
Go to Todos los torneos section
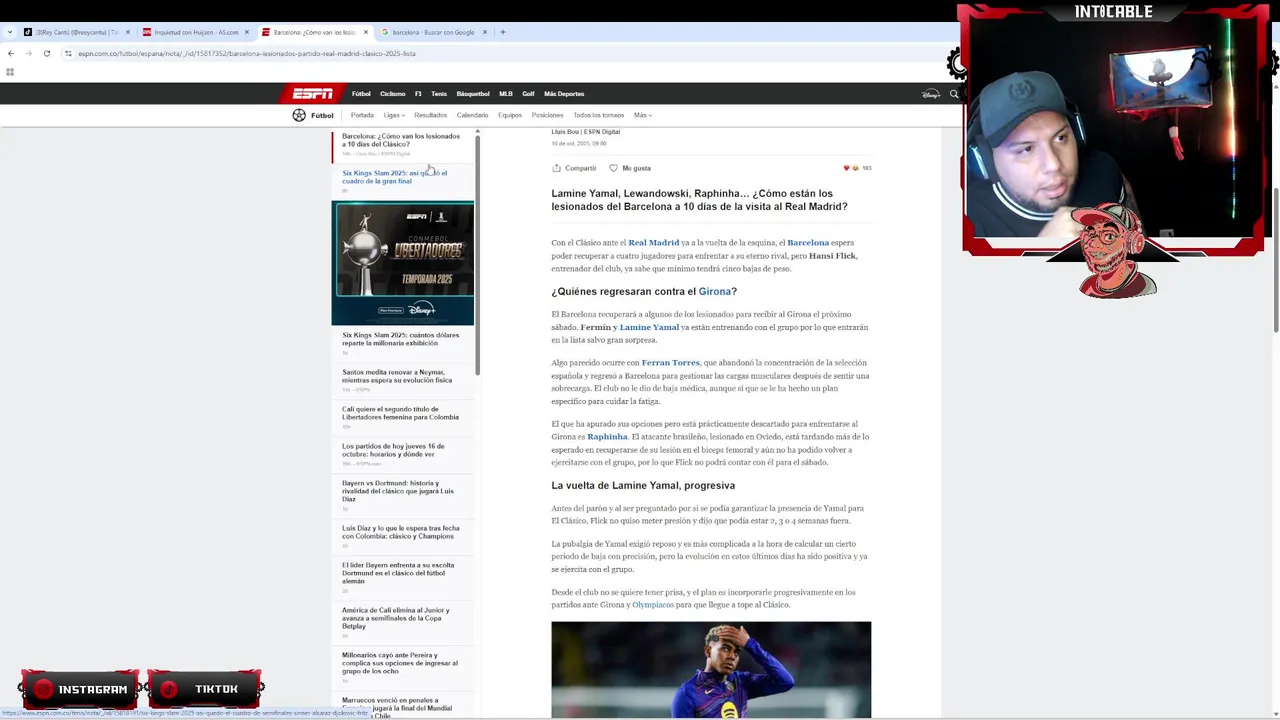pyautogui.click(x=598, y=115)
